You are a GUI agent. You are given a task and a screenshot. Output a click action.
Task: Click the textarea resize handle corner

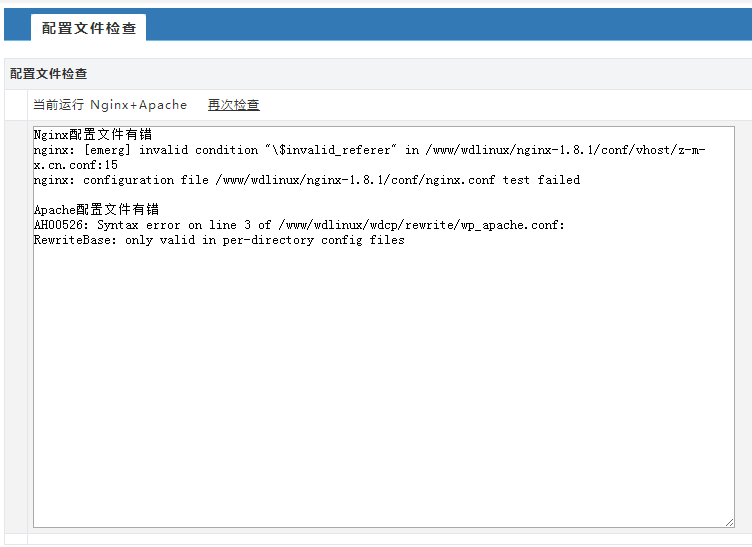729,523
